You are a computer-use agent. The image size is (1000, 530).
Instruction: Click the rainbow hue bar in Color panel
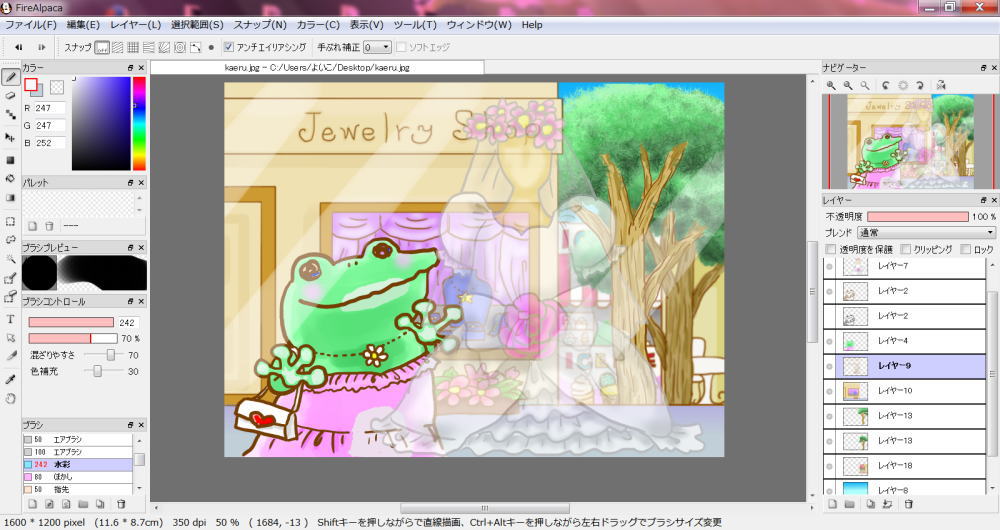coord(139,120)
